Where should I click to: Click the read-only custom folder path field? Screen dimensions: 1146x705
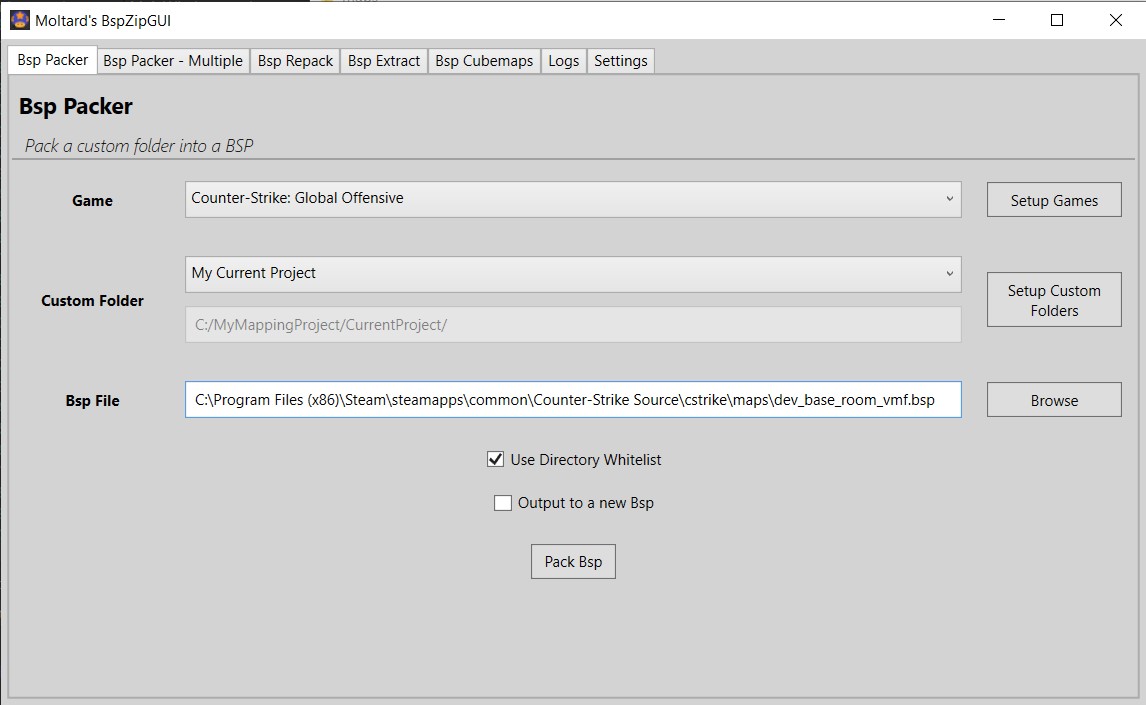[573, 324]
